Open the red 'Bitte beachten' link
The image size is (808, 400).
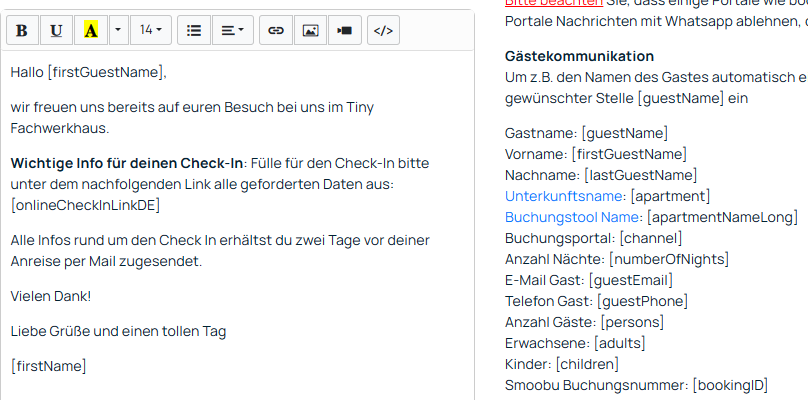coord(553,3)
